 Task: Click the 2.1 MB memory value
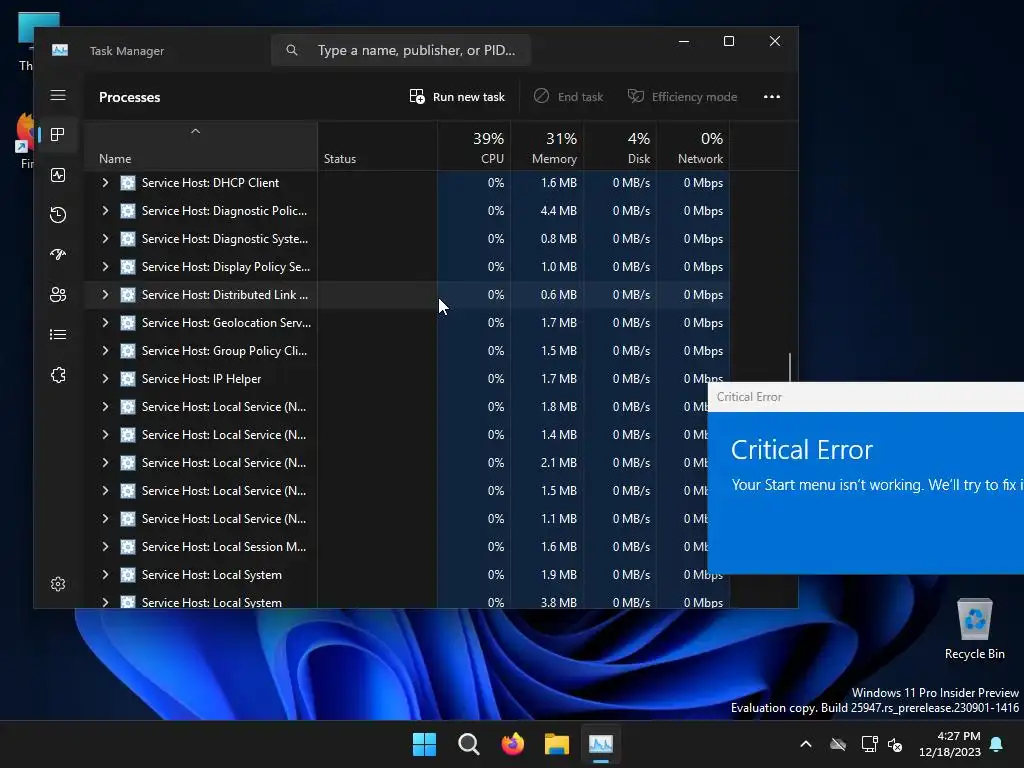[558, 463]
